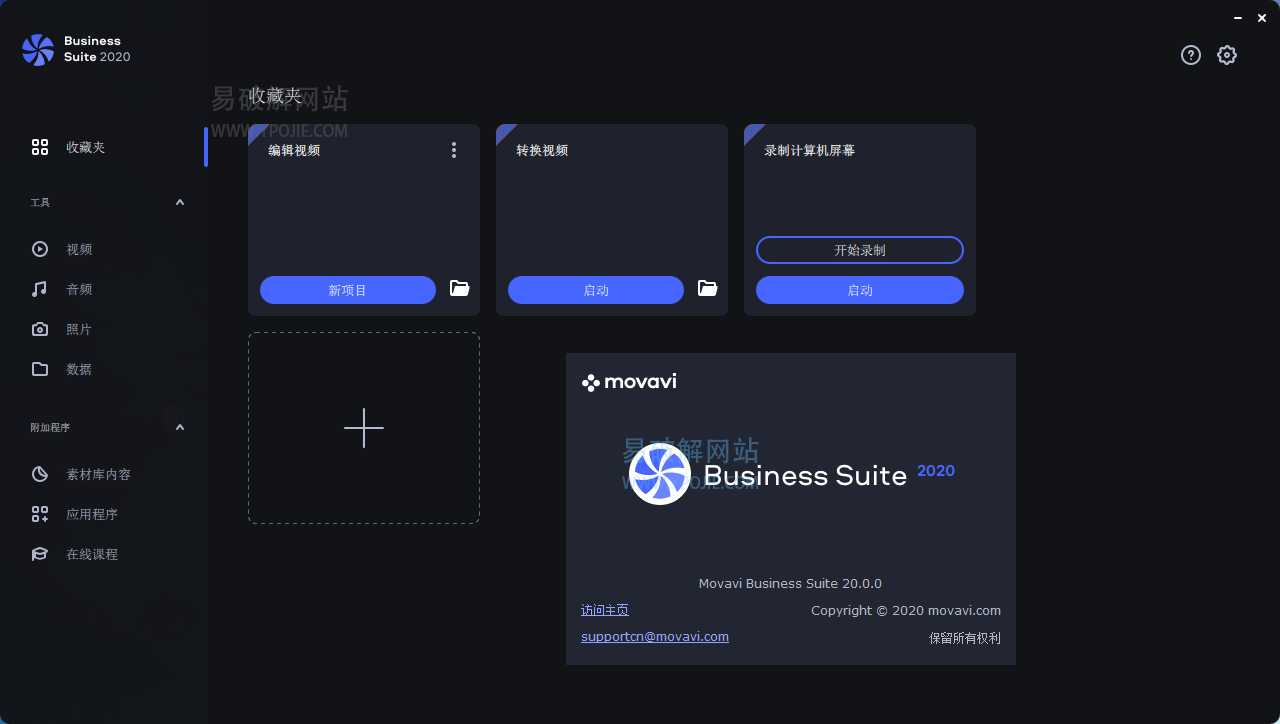Click the supportcn@movavi.com email link

[x=655, y=636]
